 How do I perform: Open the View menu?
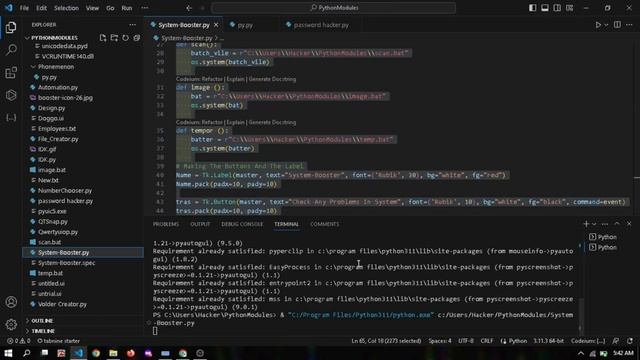(x=92, y=8)
